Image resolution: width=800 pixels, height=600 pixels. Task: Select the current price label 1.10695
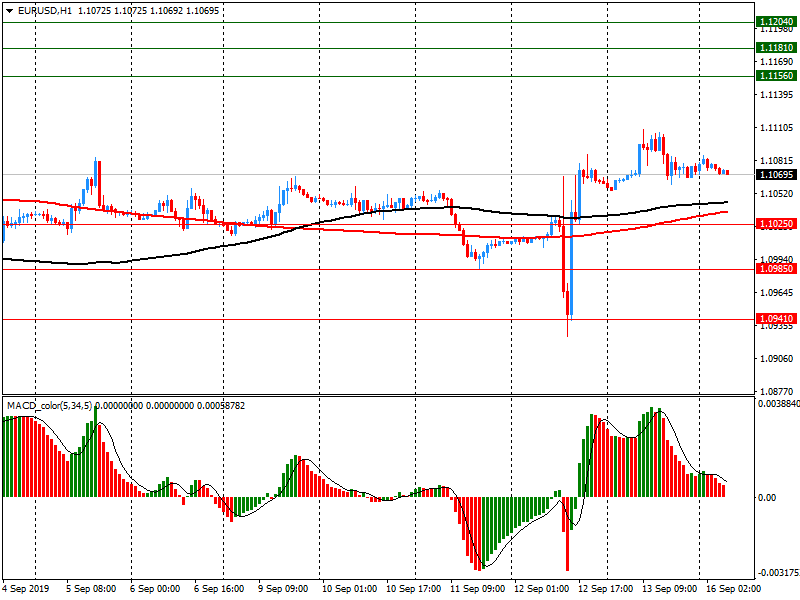(776, 174)
